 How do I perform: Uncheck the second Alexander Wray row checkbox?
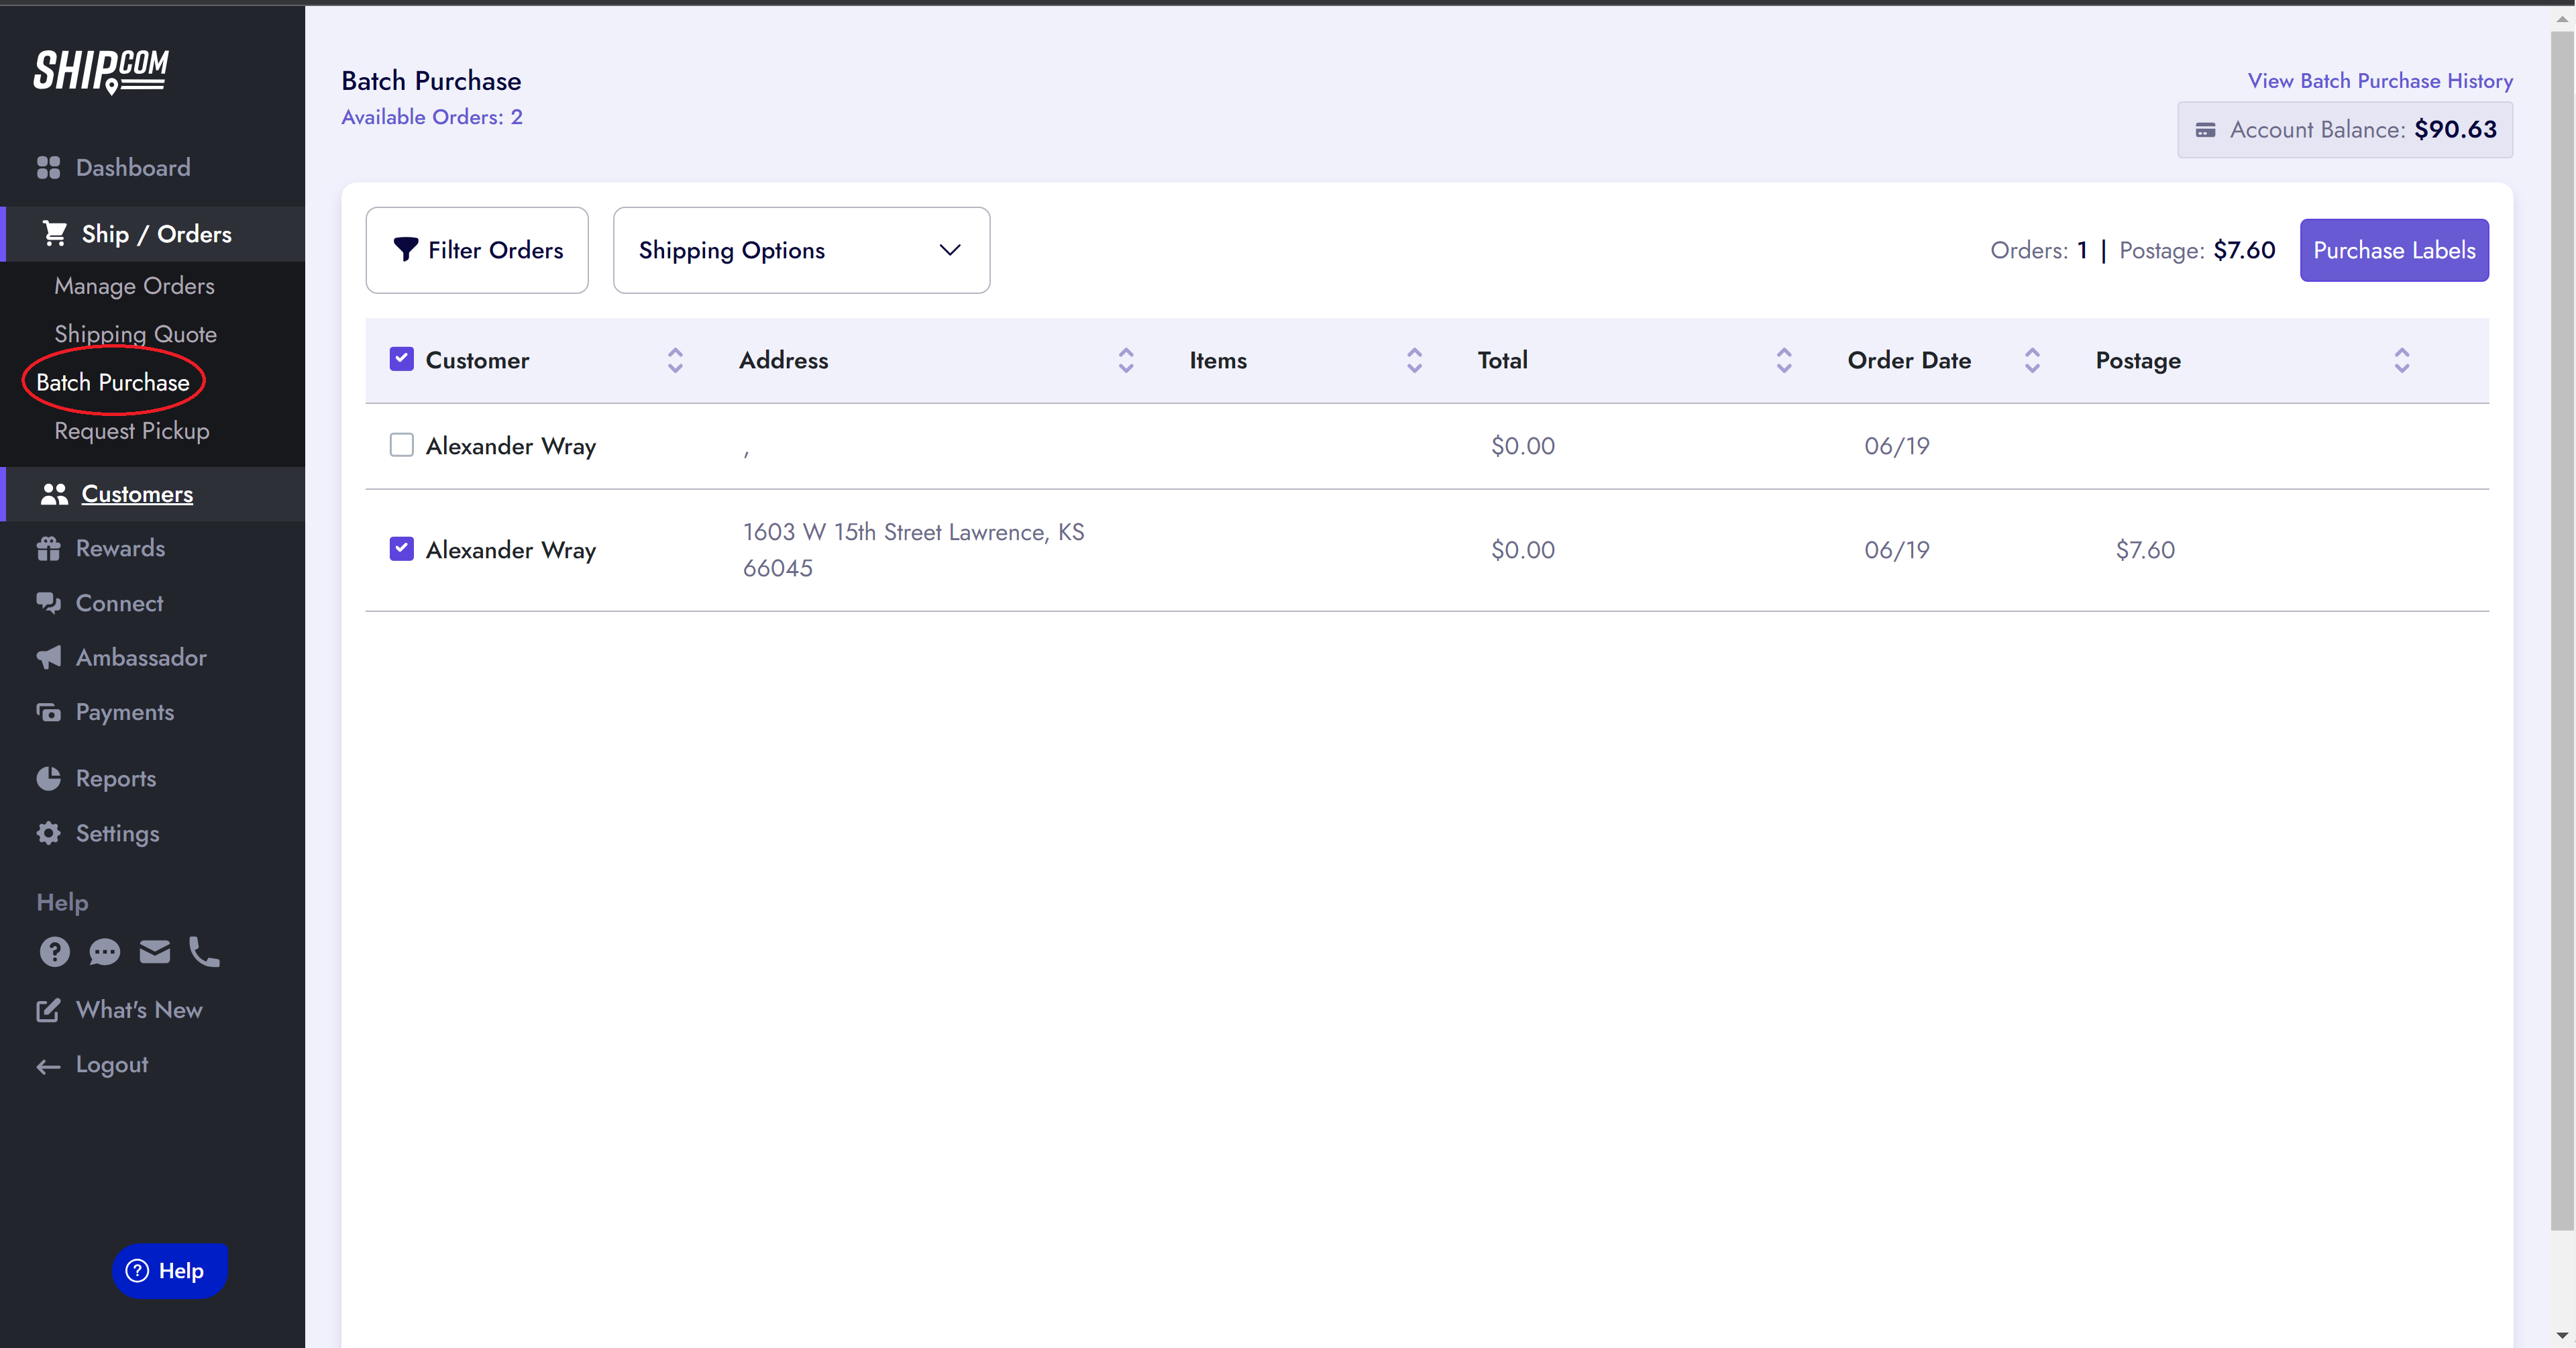point(402,549)
